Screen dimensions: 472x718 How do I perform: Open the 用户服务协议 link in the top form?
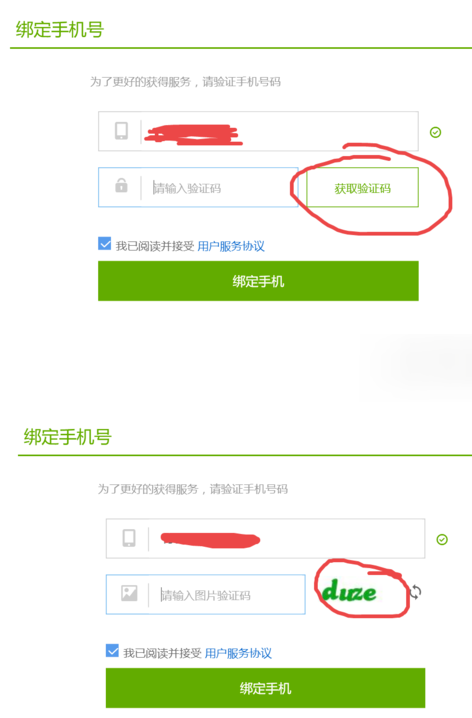pos(231,246)
